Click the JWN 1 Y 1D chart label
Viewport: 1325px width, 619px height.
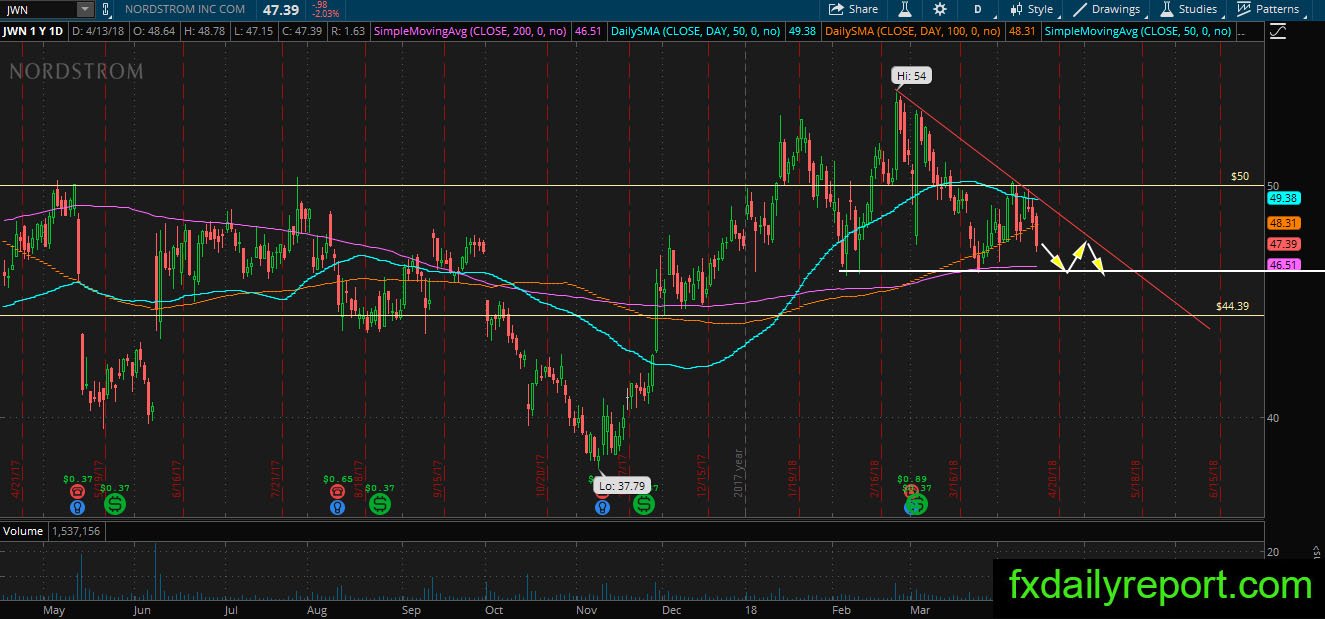[x=34, y=32]
